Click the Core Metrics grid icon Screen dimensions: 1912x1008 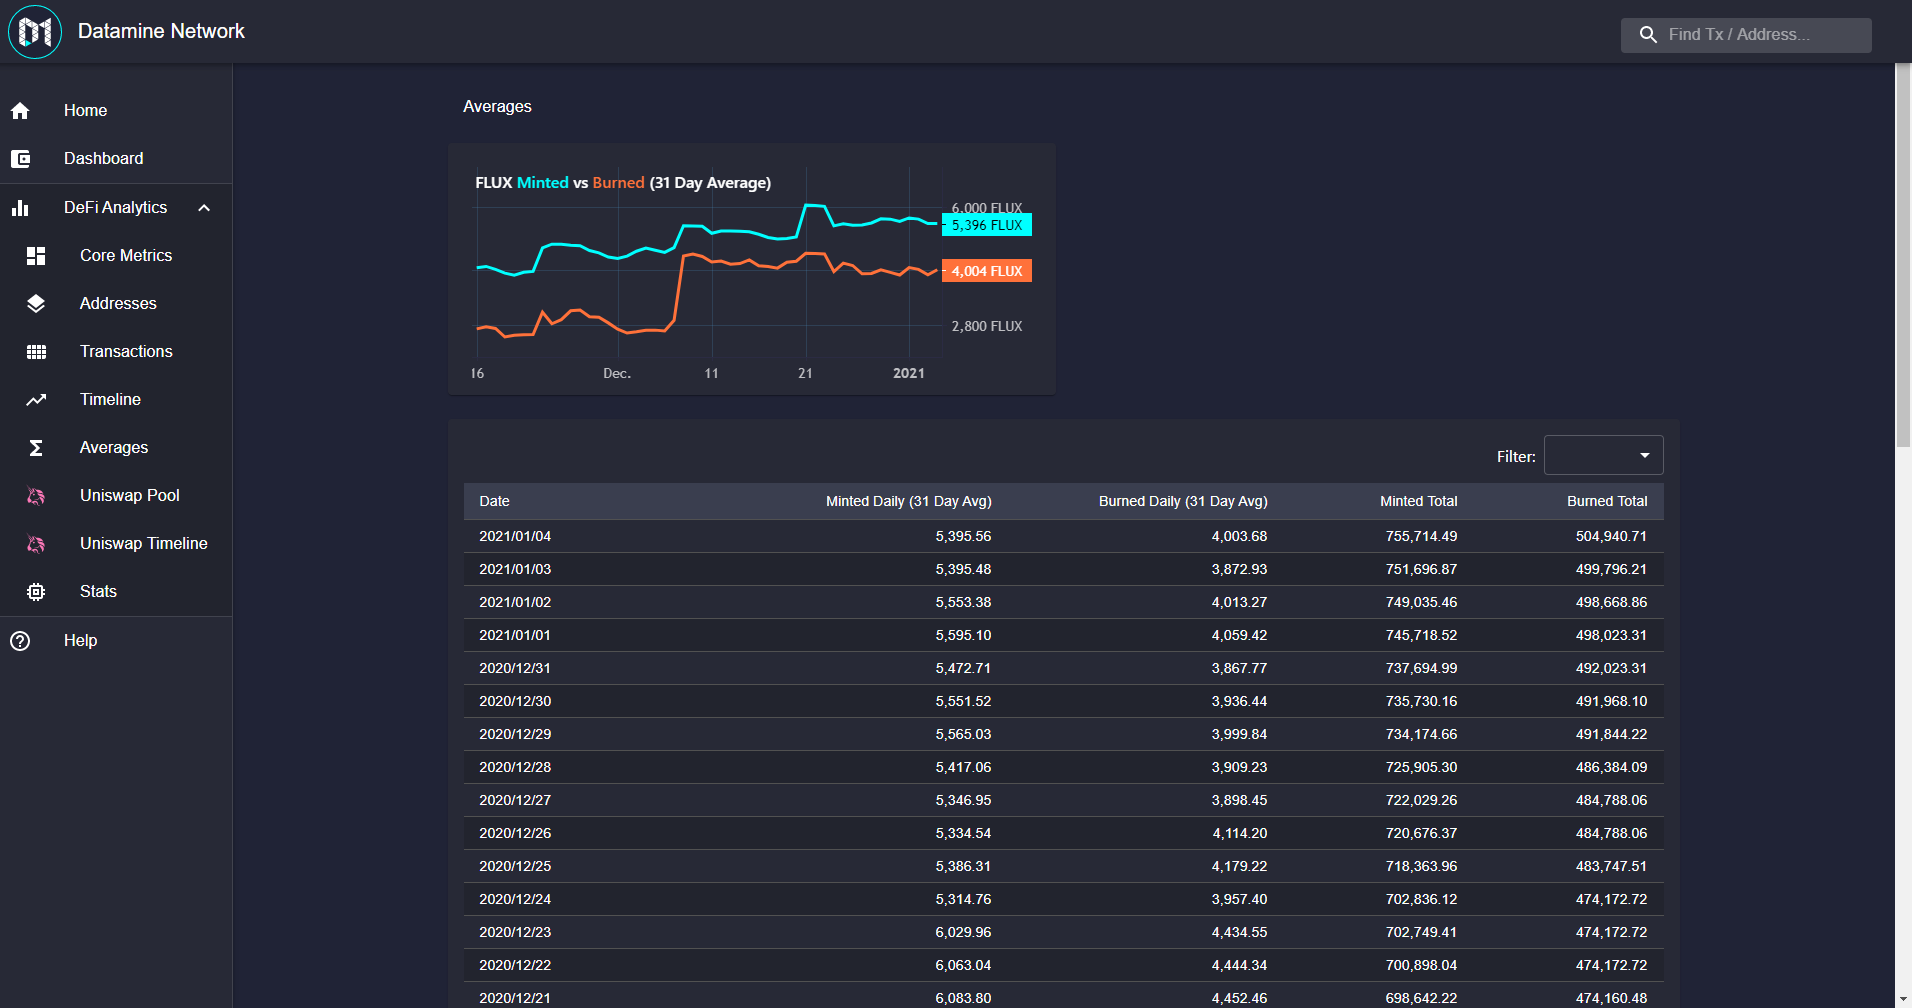click(x=36, y=256)
